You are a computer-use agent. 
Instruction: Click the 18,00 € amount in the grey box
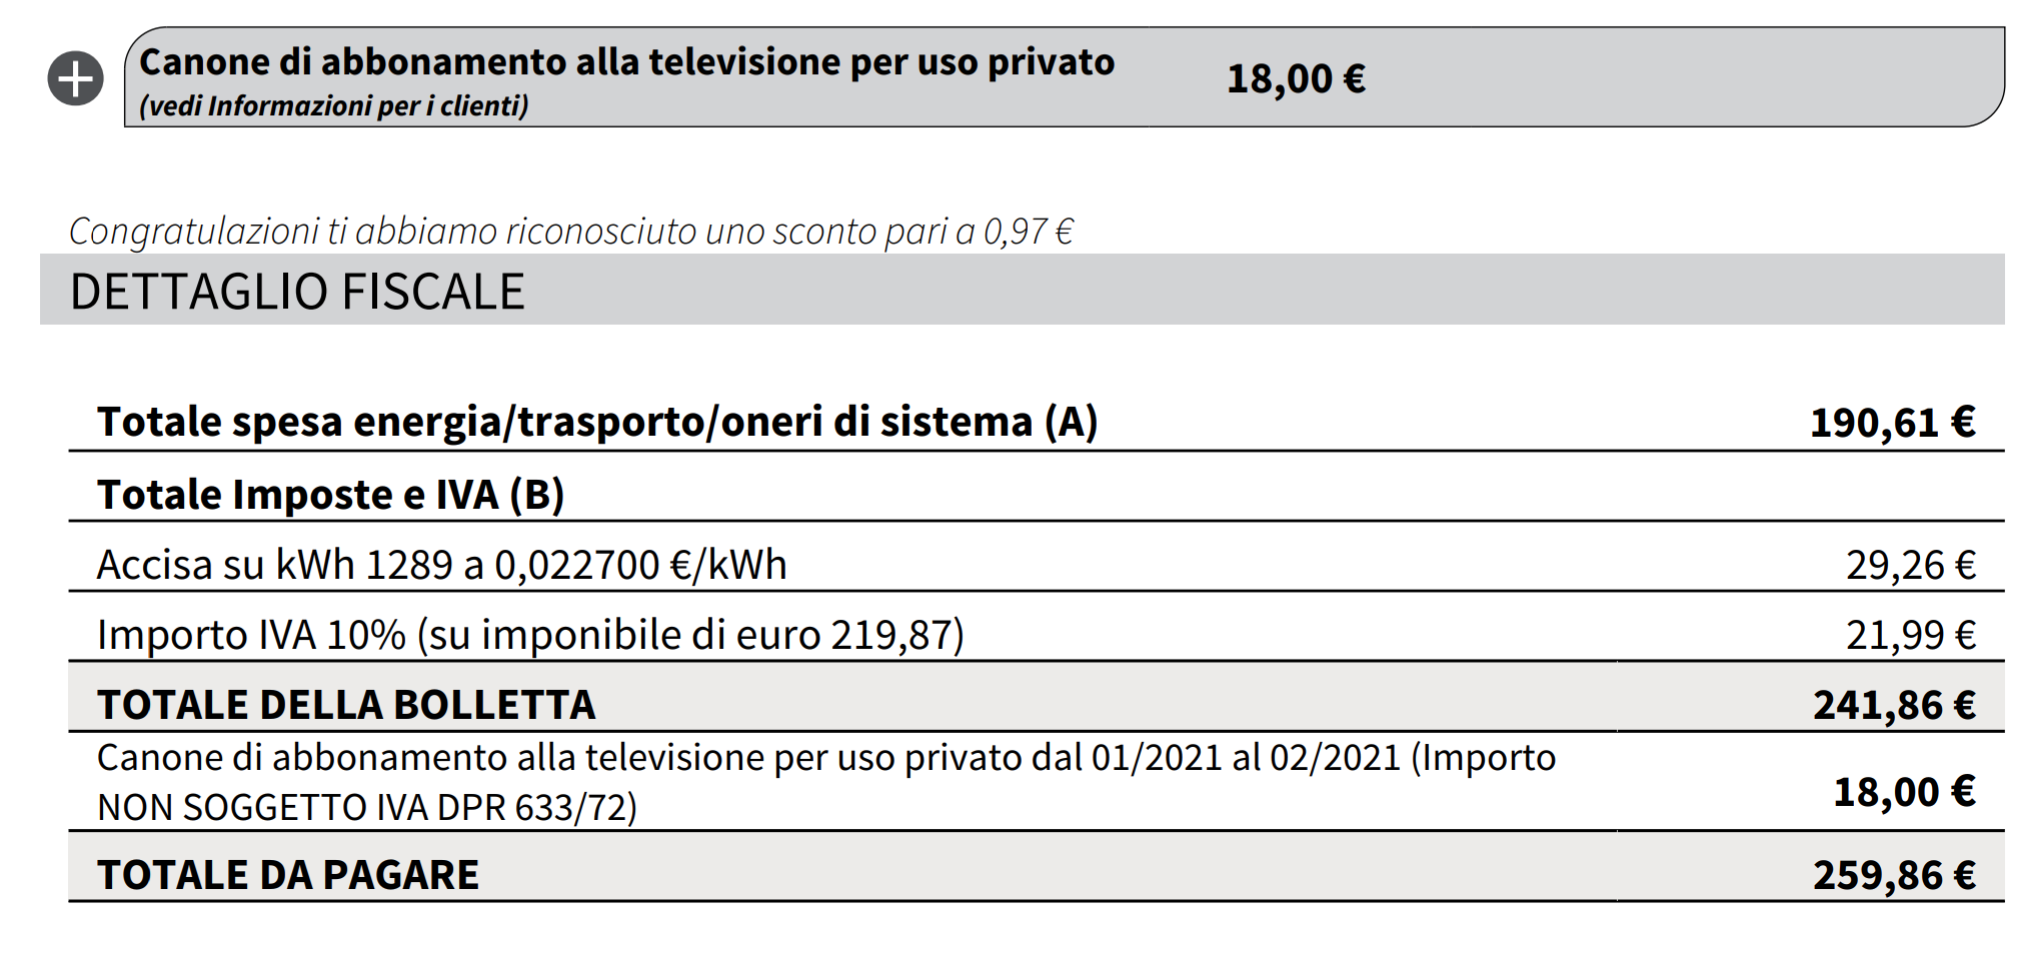pos(1295,78)
